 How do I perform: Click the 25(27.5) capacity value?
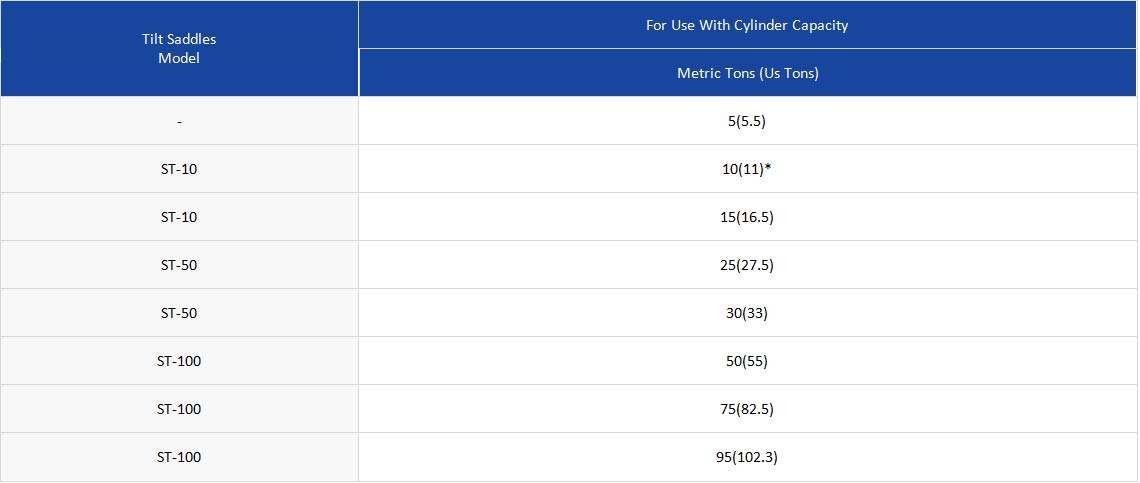[x=747, y=265]
